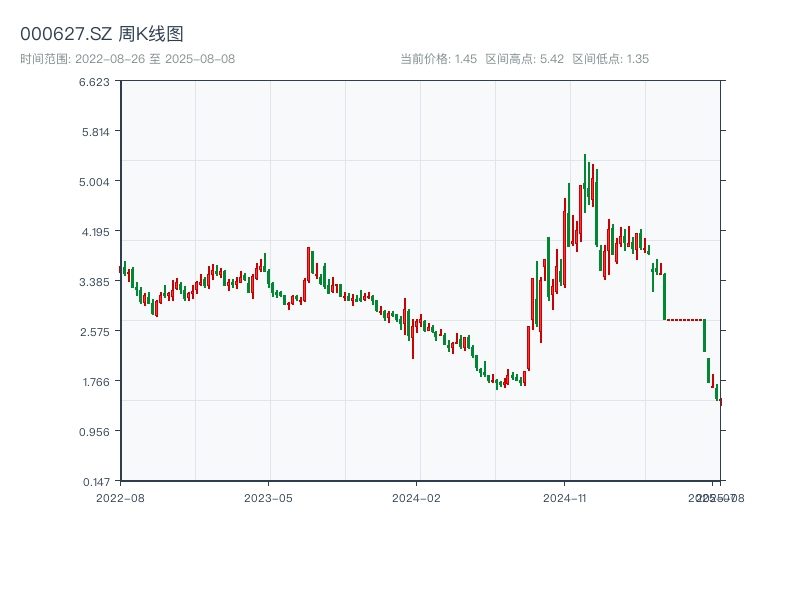Click x-axis label 2022-08
This screenshot has height=600, width=800.
120,498
